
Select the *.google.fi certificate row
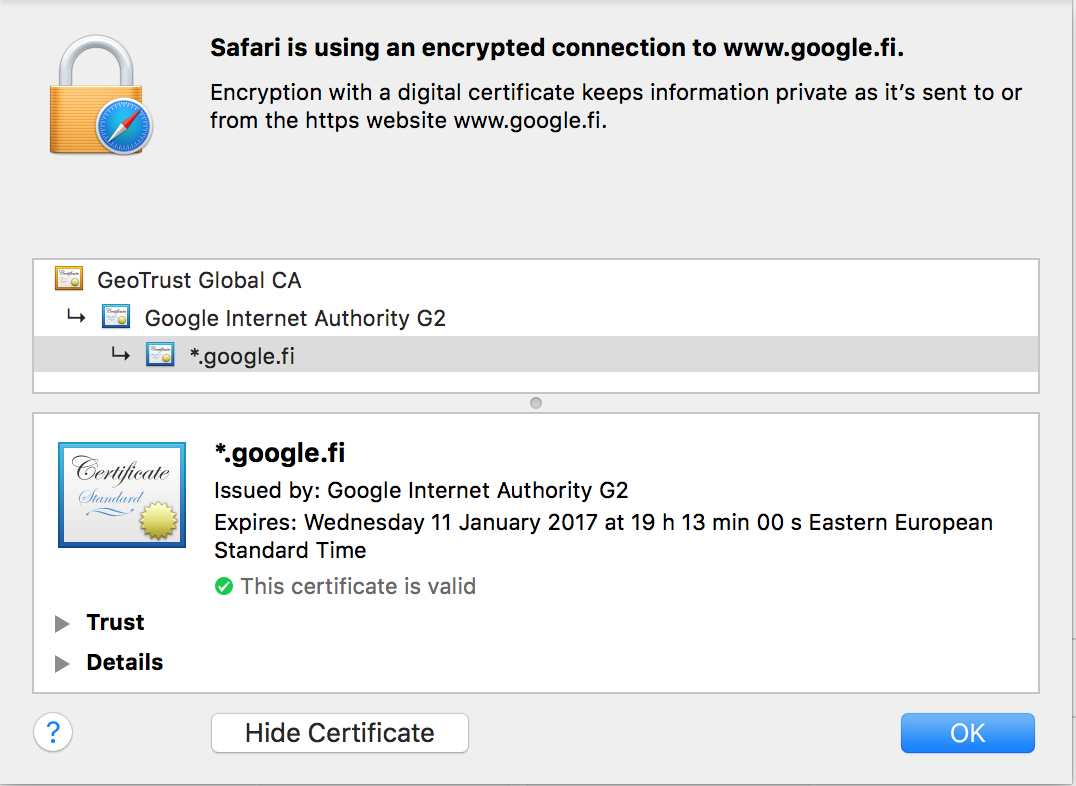(242, 355)
